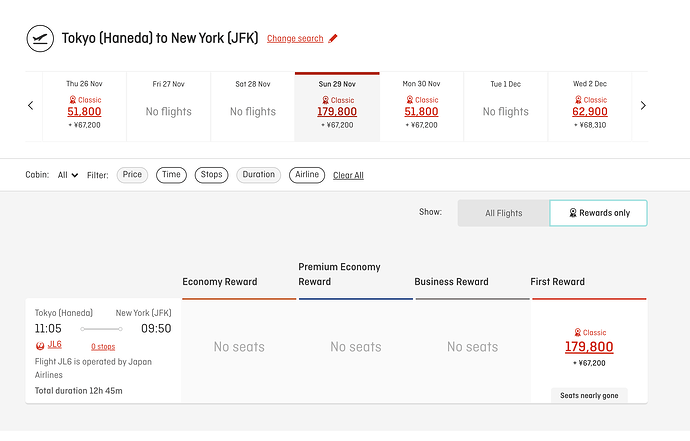
Task: Click 51,800 points price on Thu 26 Nov
Action: [84, 112]
